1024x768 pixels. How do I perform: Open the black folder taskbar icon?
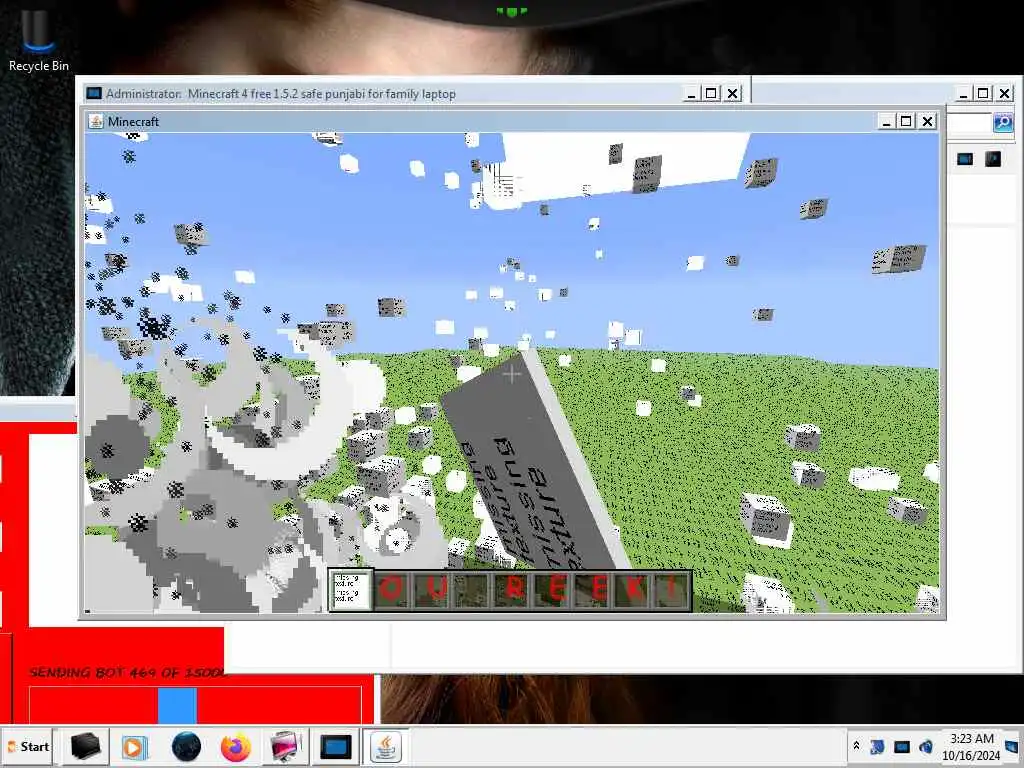(x=85, y=746)
